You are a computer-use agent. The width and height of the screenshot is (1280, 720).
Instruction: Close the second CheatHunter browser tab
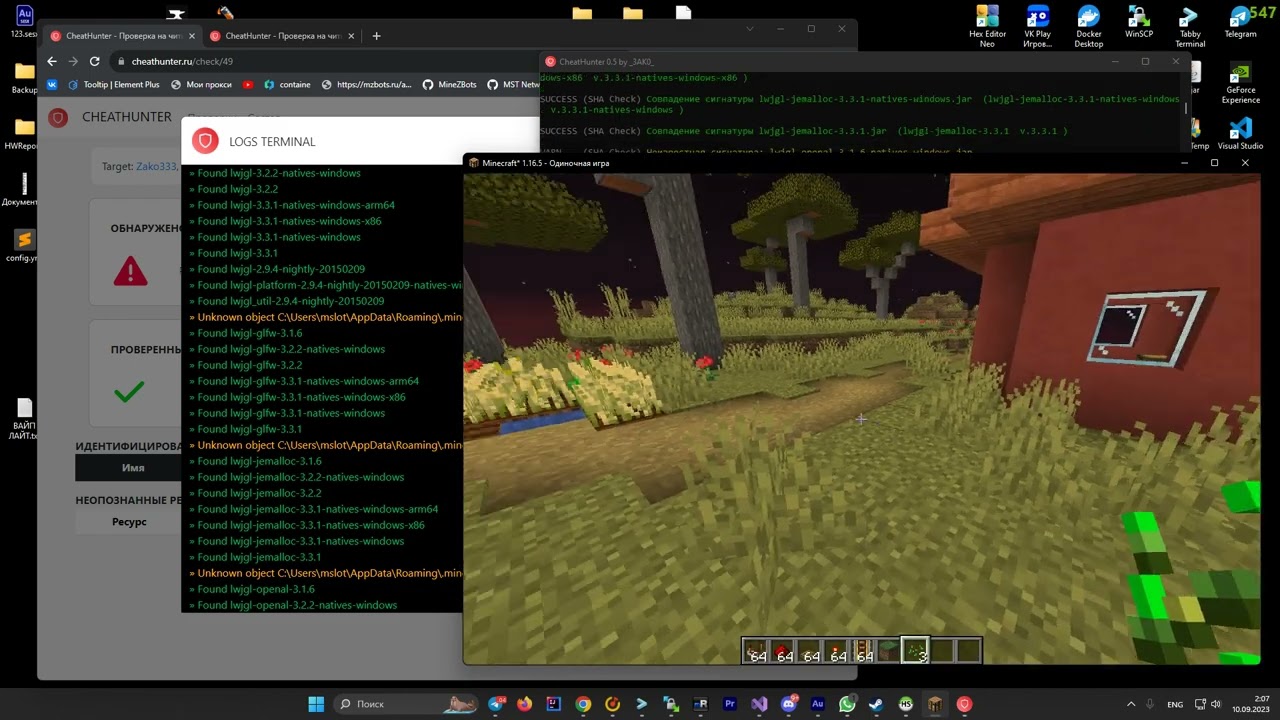coord(349,36)
